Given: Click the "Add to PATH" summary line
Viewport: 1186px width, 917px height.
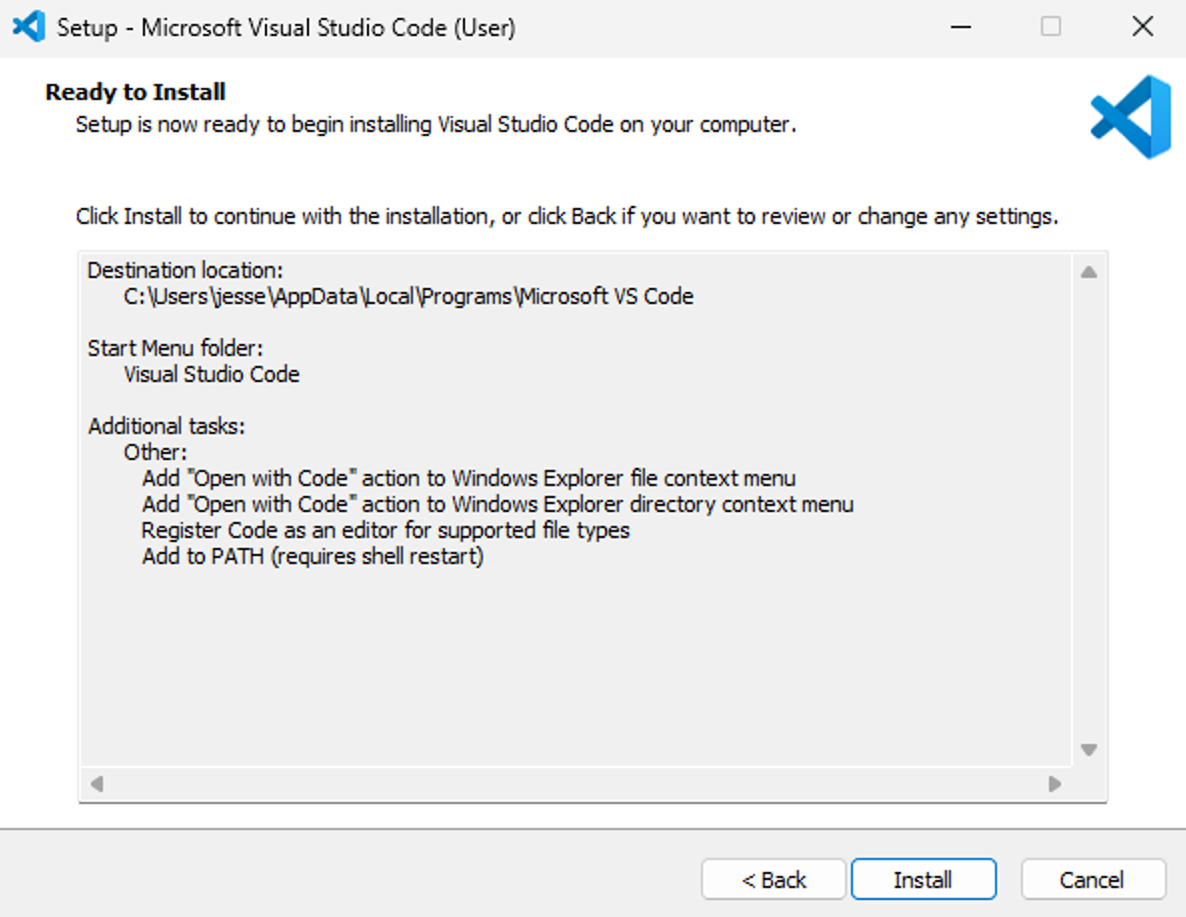Looking at the screenshot, I should coord(312,556).
